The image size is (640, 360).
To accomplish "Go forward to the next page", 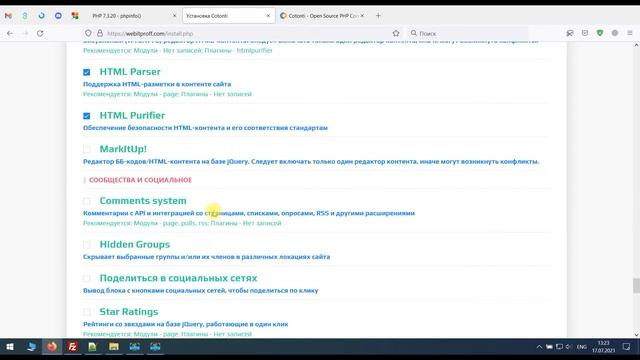I will [25, 33].
